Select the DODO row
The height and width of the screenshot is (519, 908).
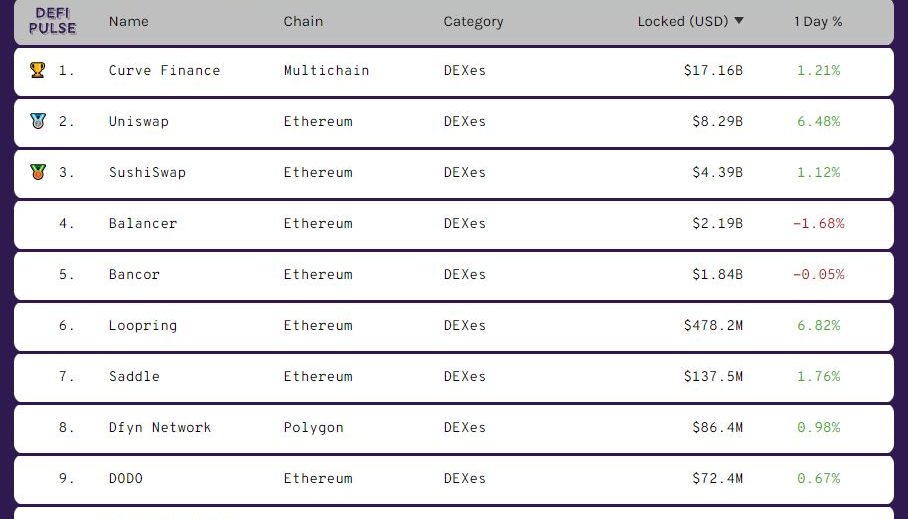tap(454, 479)
